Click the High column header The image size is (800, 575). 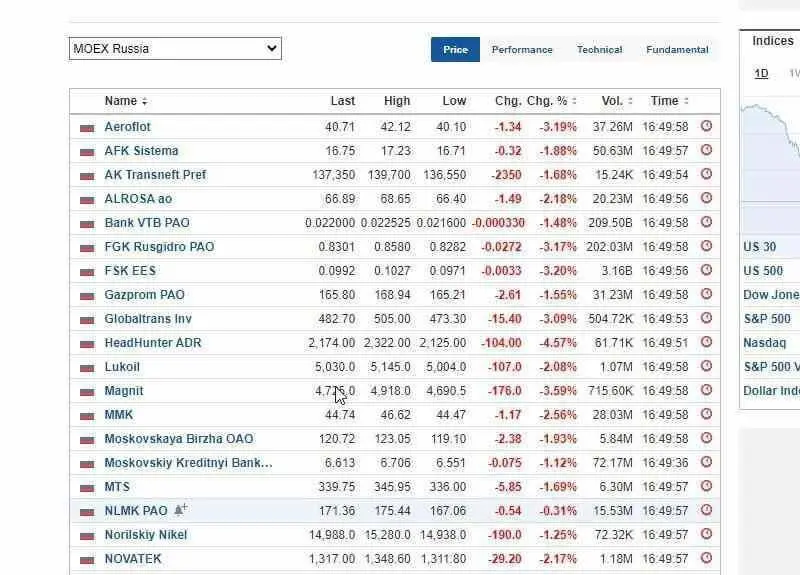tap(397, 101)
